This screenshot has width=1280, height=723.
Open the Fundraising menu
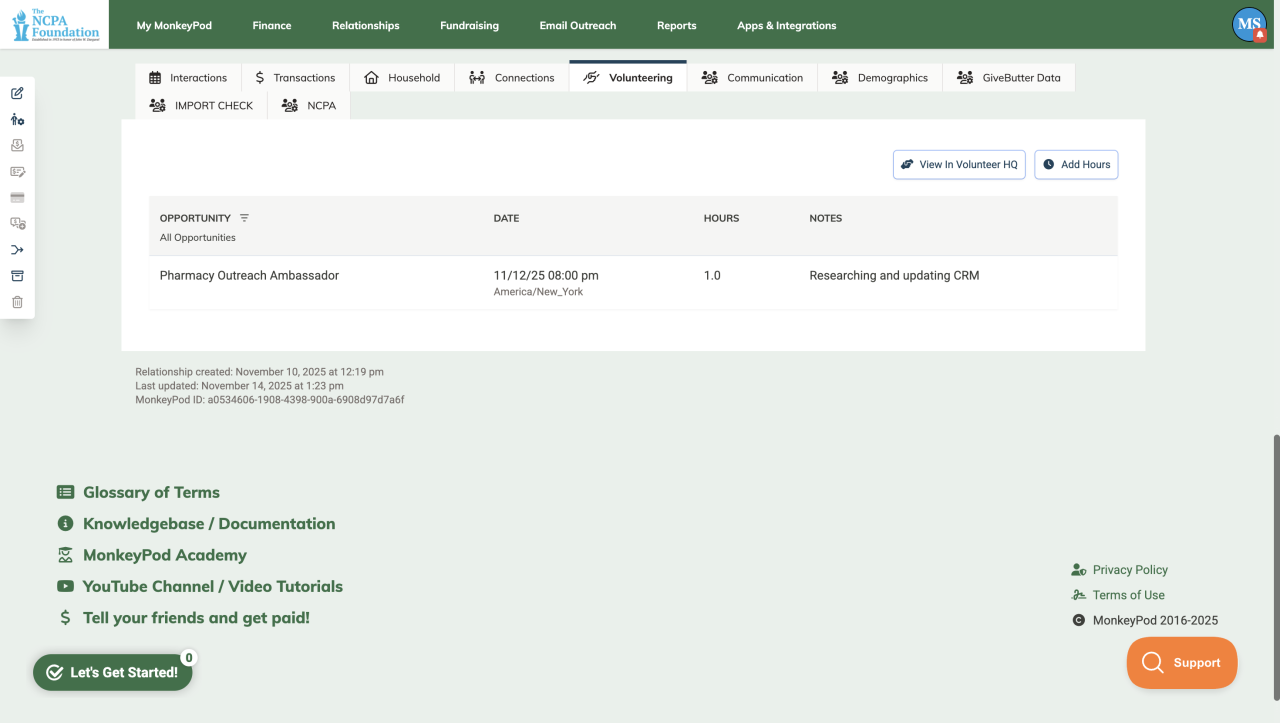point(469,25)
